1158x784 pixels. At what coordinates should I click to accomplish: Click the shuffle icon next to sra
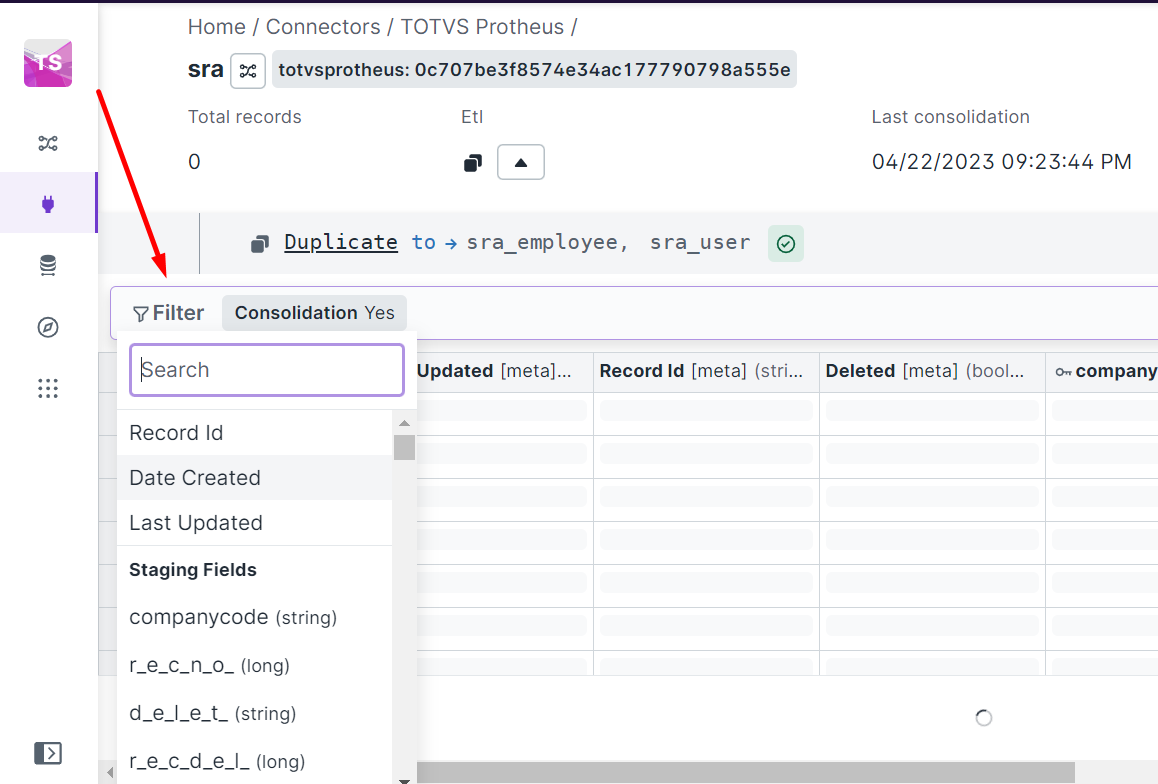click(248, 71)
